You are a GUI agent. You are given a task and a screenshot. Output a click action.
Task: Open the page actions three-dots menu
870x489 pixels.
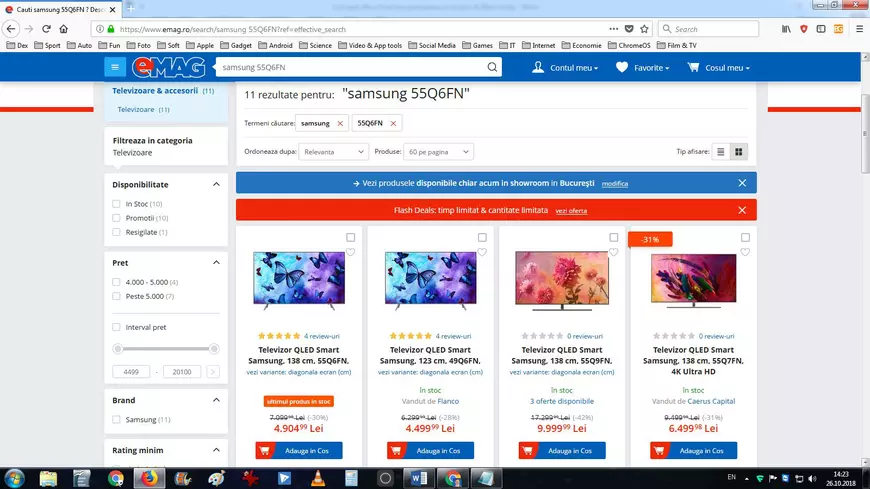614,29
